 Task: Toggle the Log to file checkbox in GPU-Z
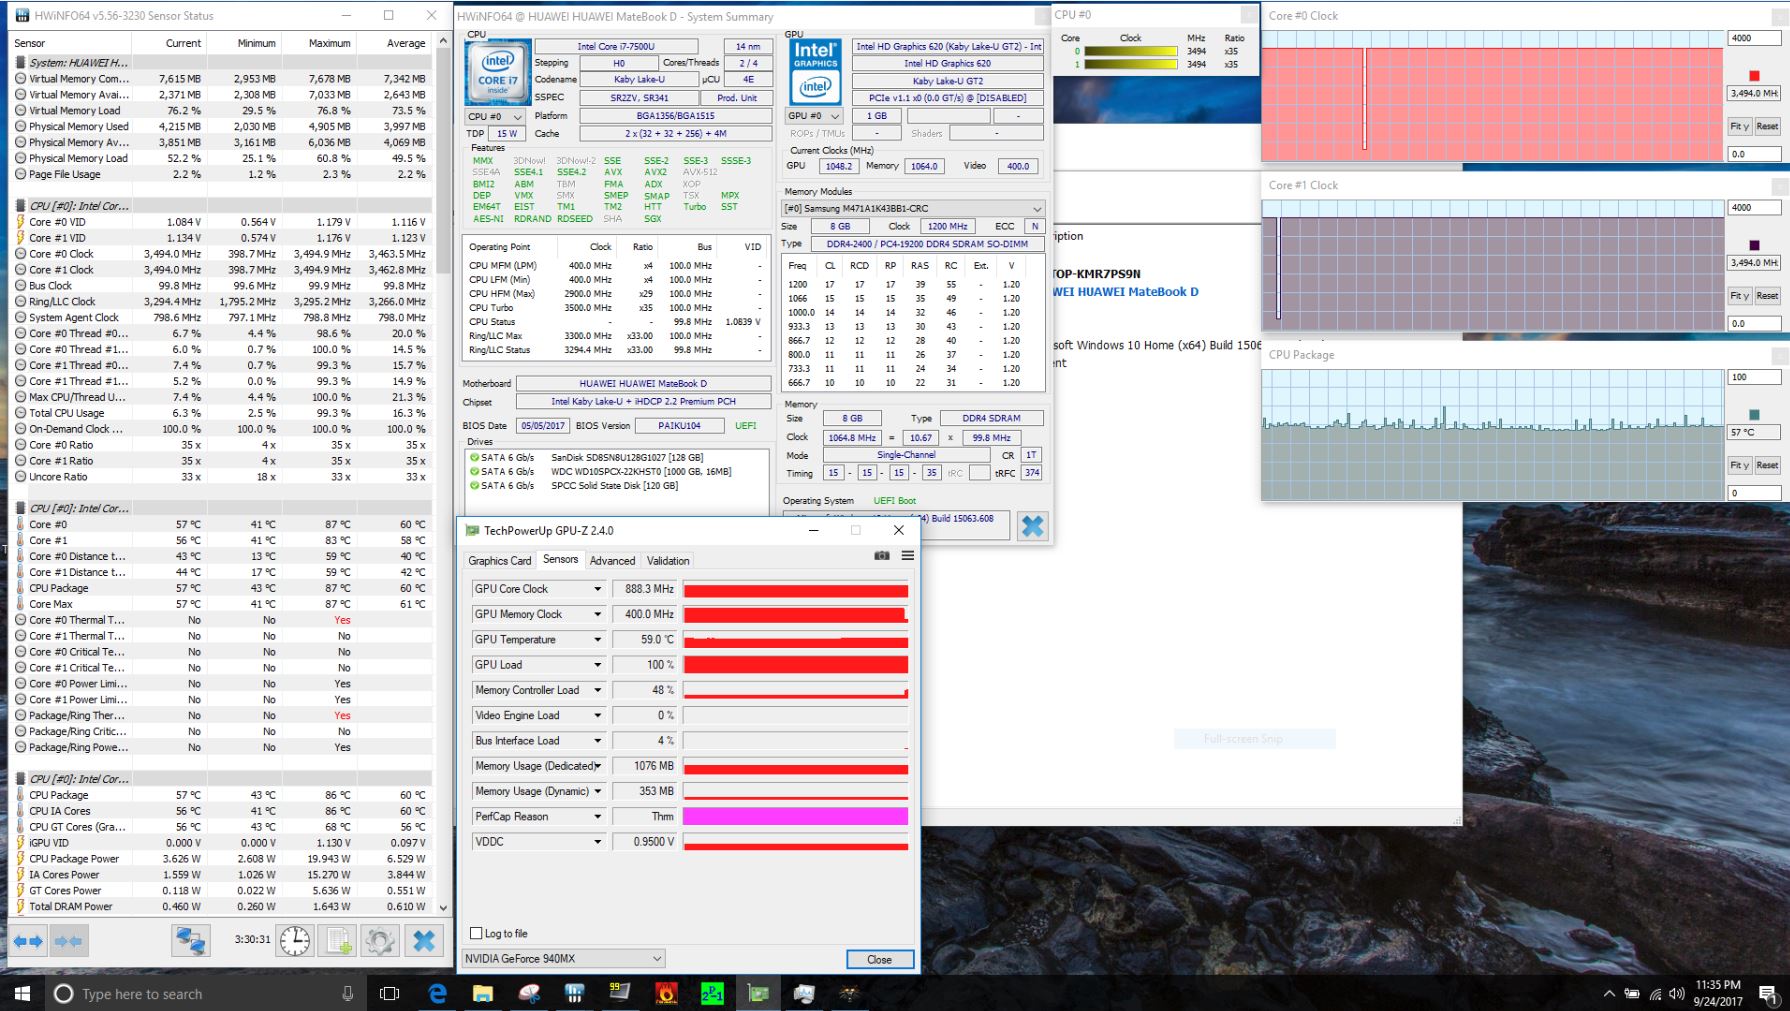click(x=476, y=933)
